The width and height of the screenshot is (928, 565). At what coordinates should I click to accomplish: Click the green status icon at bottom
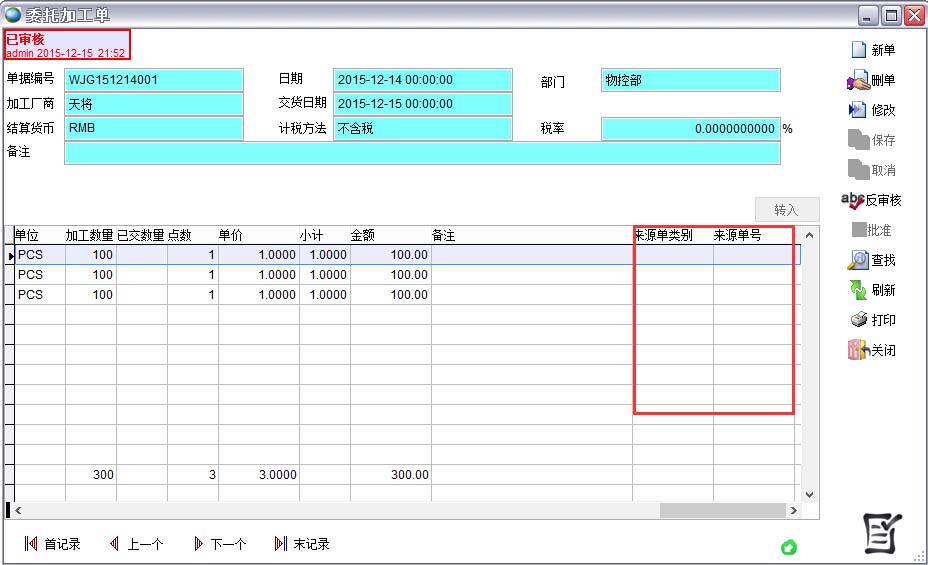click(788, 547)
